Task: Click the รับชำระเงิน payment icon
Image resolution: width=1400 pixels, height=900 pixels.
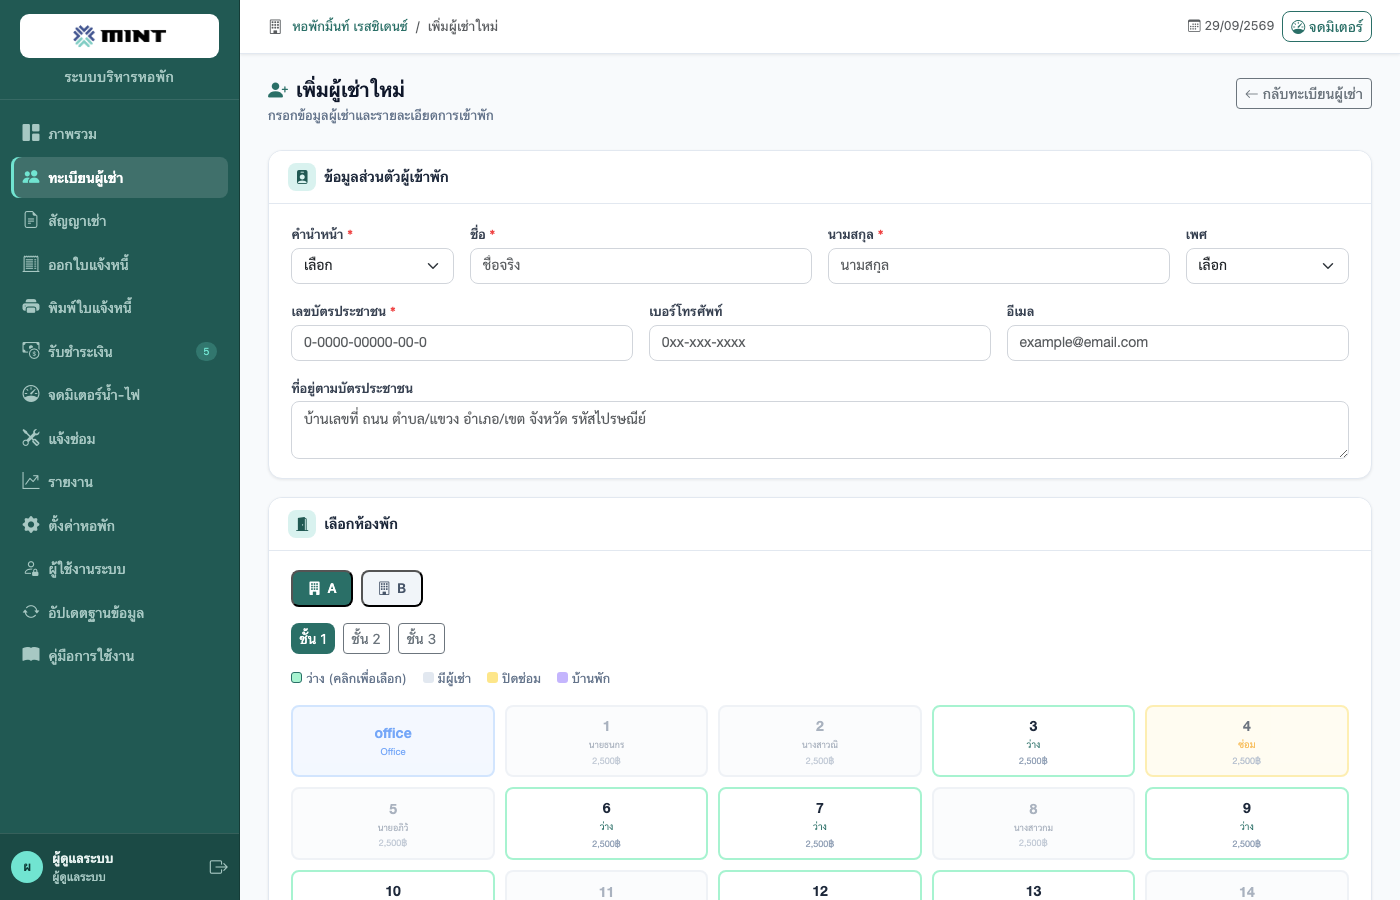Action: 31,351
